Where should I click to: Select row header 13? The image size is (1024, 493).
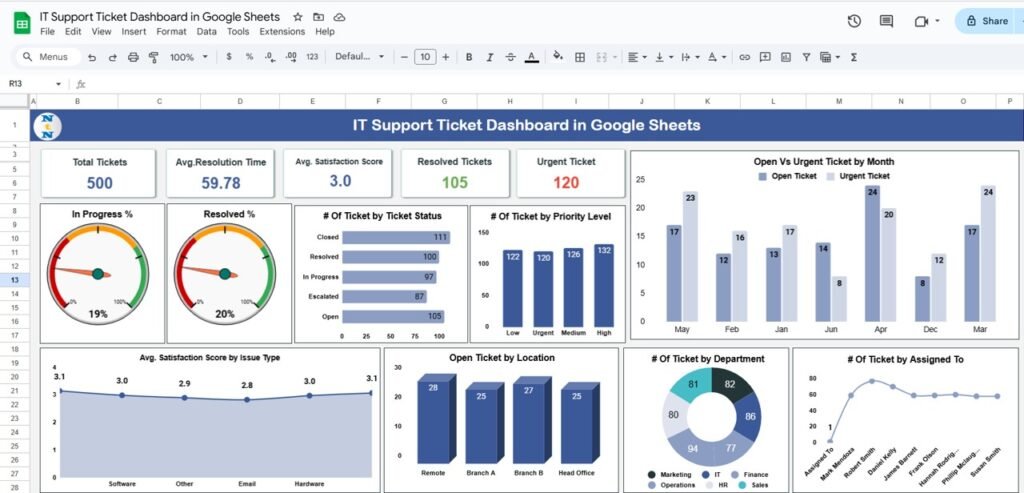coord(14,280)
